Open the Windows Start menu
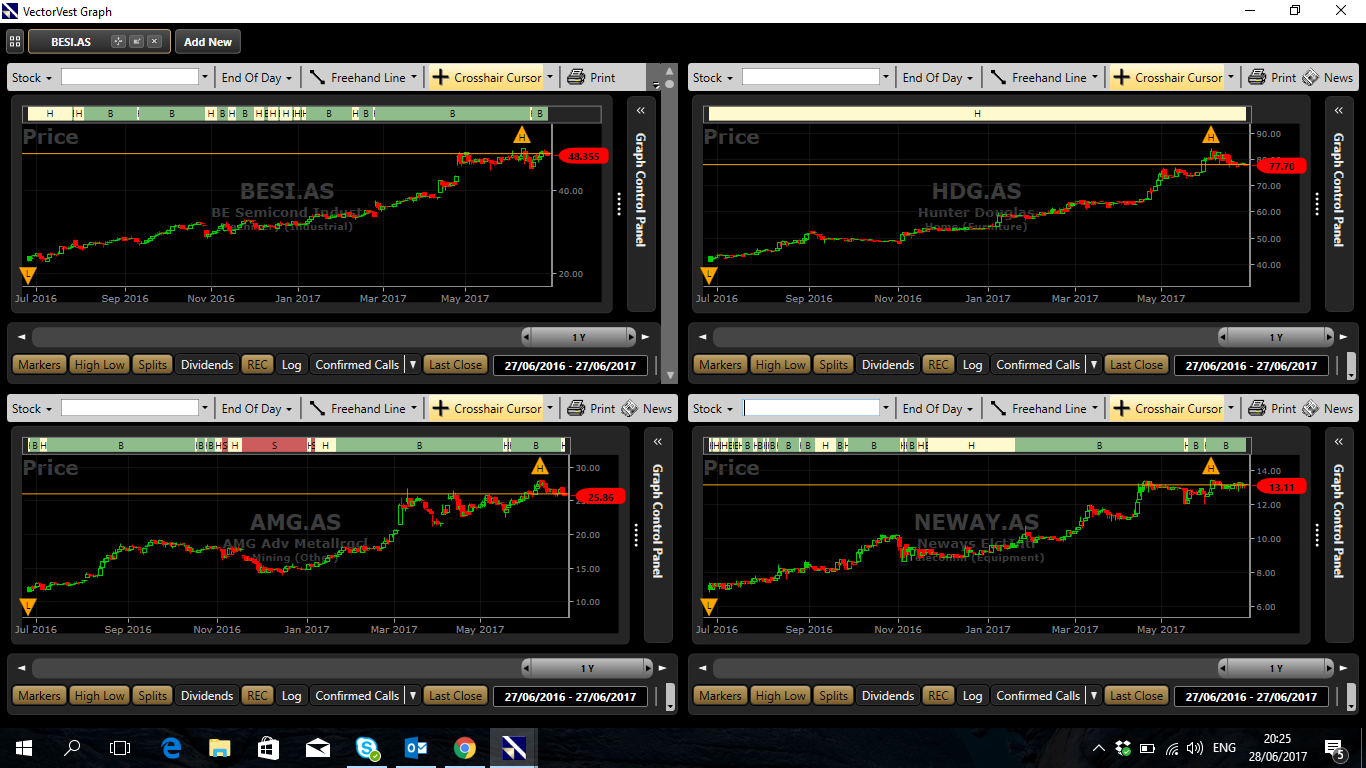1366x768 pixels. tap(24, 747)
